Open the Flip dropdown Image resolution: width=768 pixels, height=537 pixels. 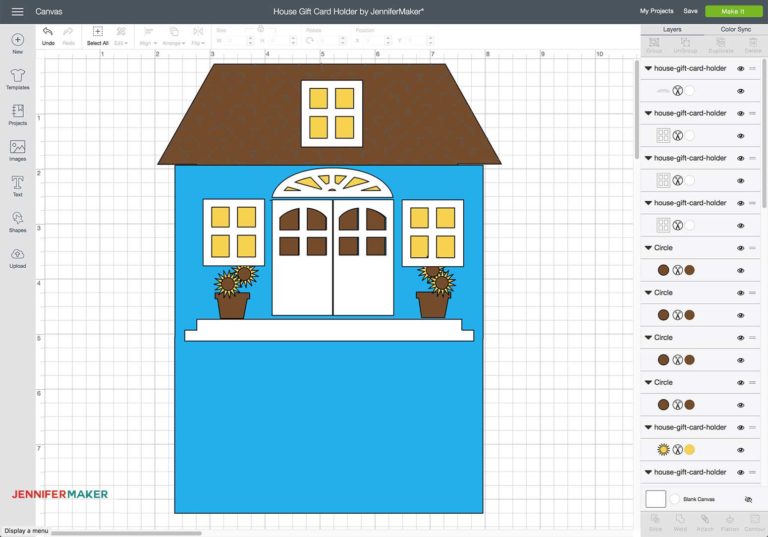click(x=198, y=36)
